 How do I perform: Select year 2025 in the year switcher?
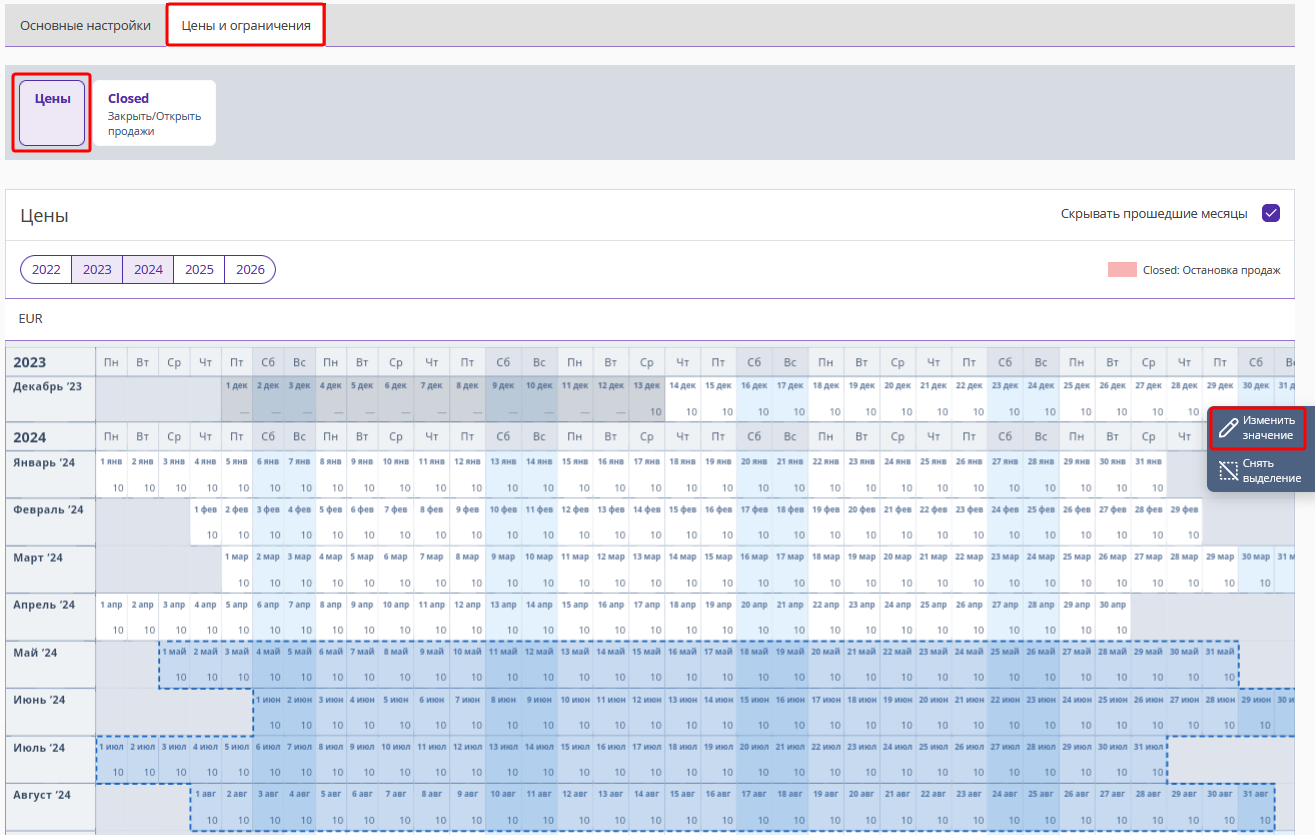point(199,269)
